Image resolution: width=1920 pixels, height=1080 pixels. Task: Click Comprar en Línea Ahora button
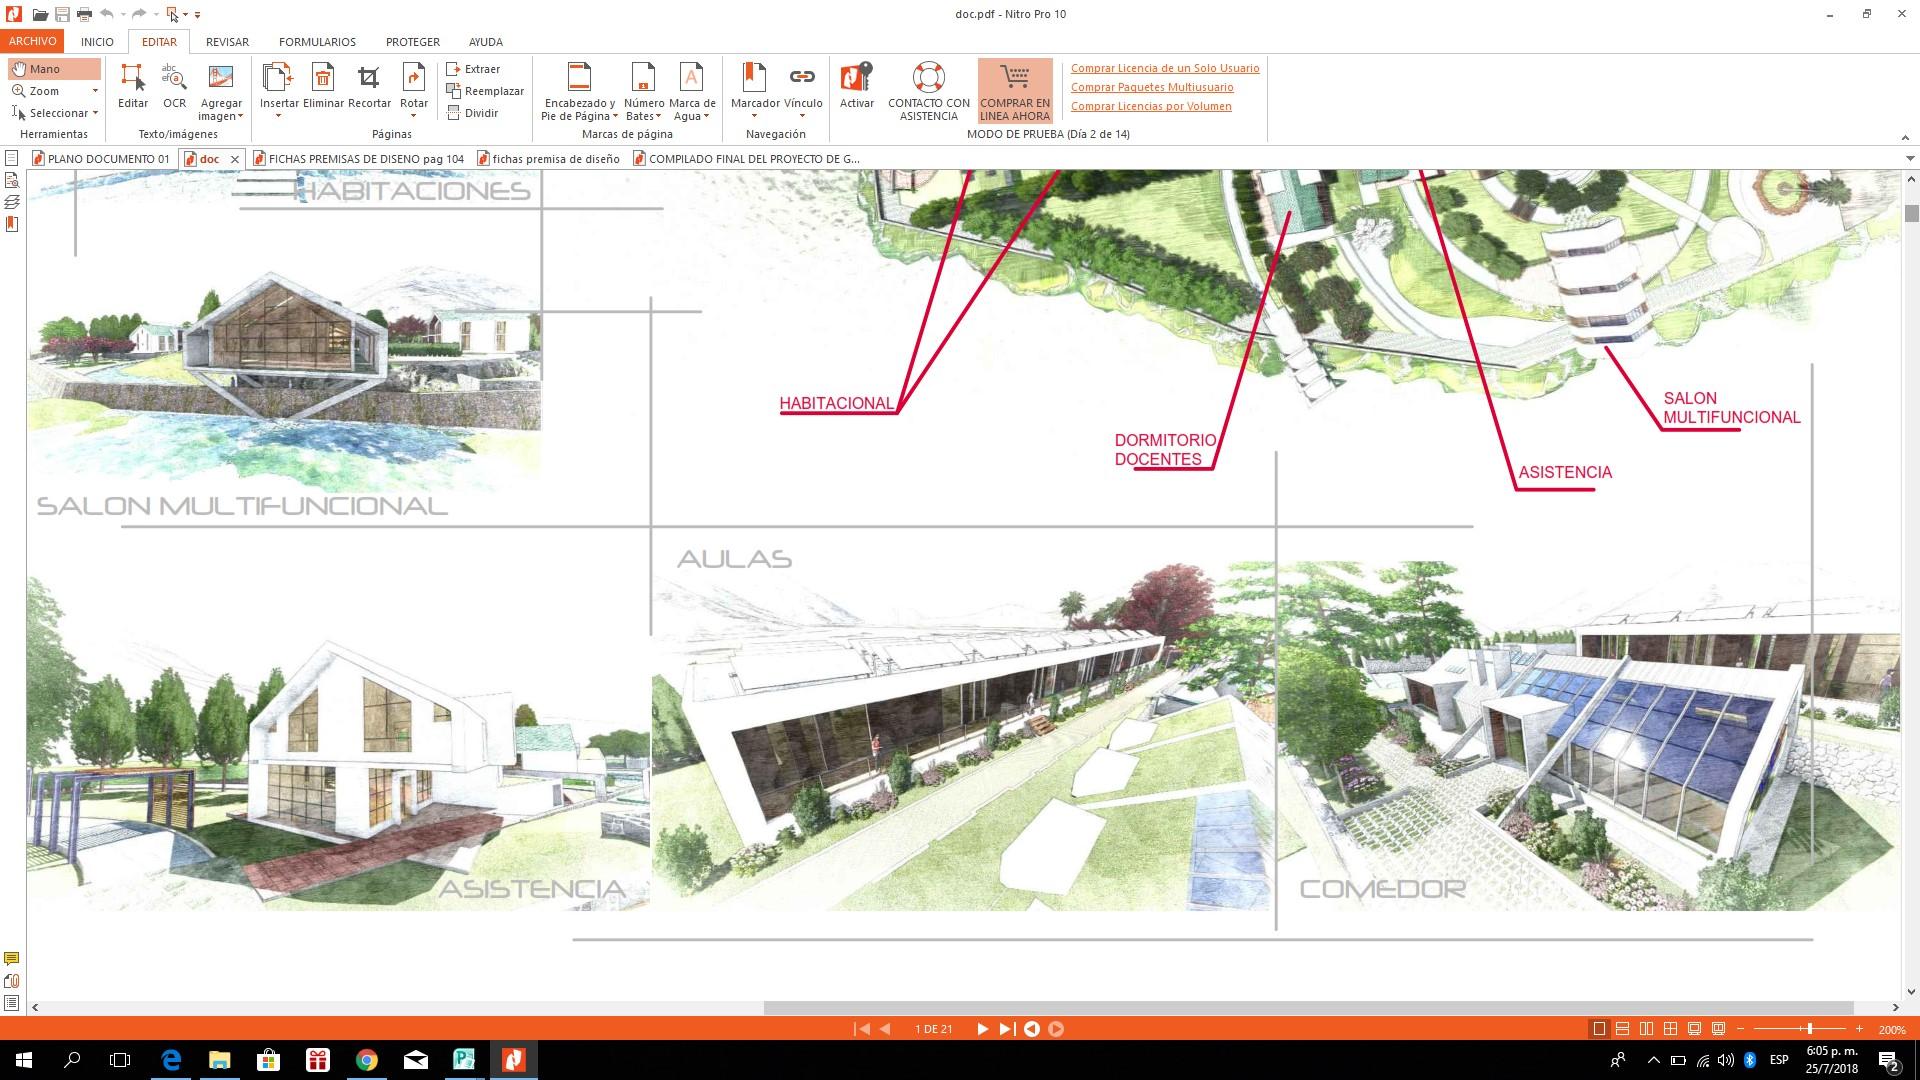click(1015, 90)
